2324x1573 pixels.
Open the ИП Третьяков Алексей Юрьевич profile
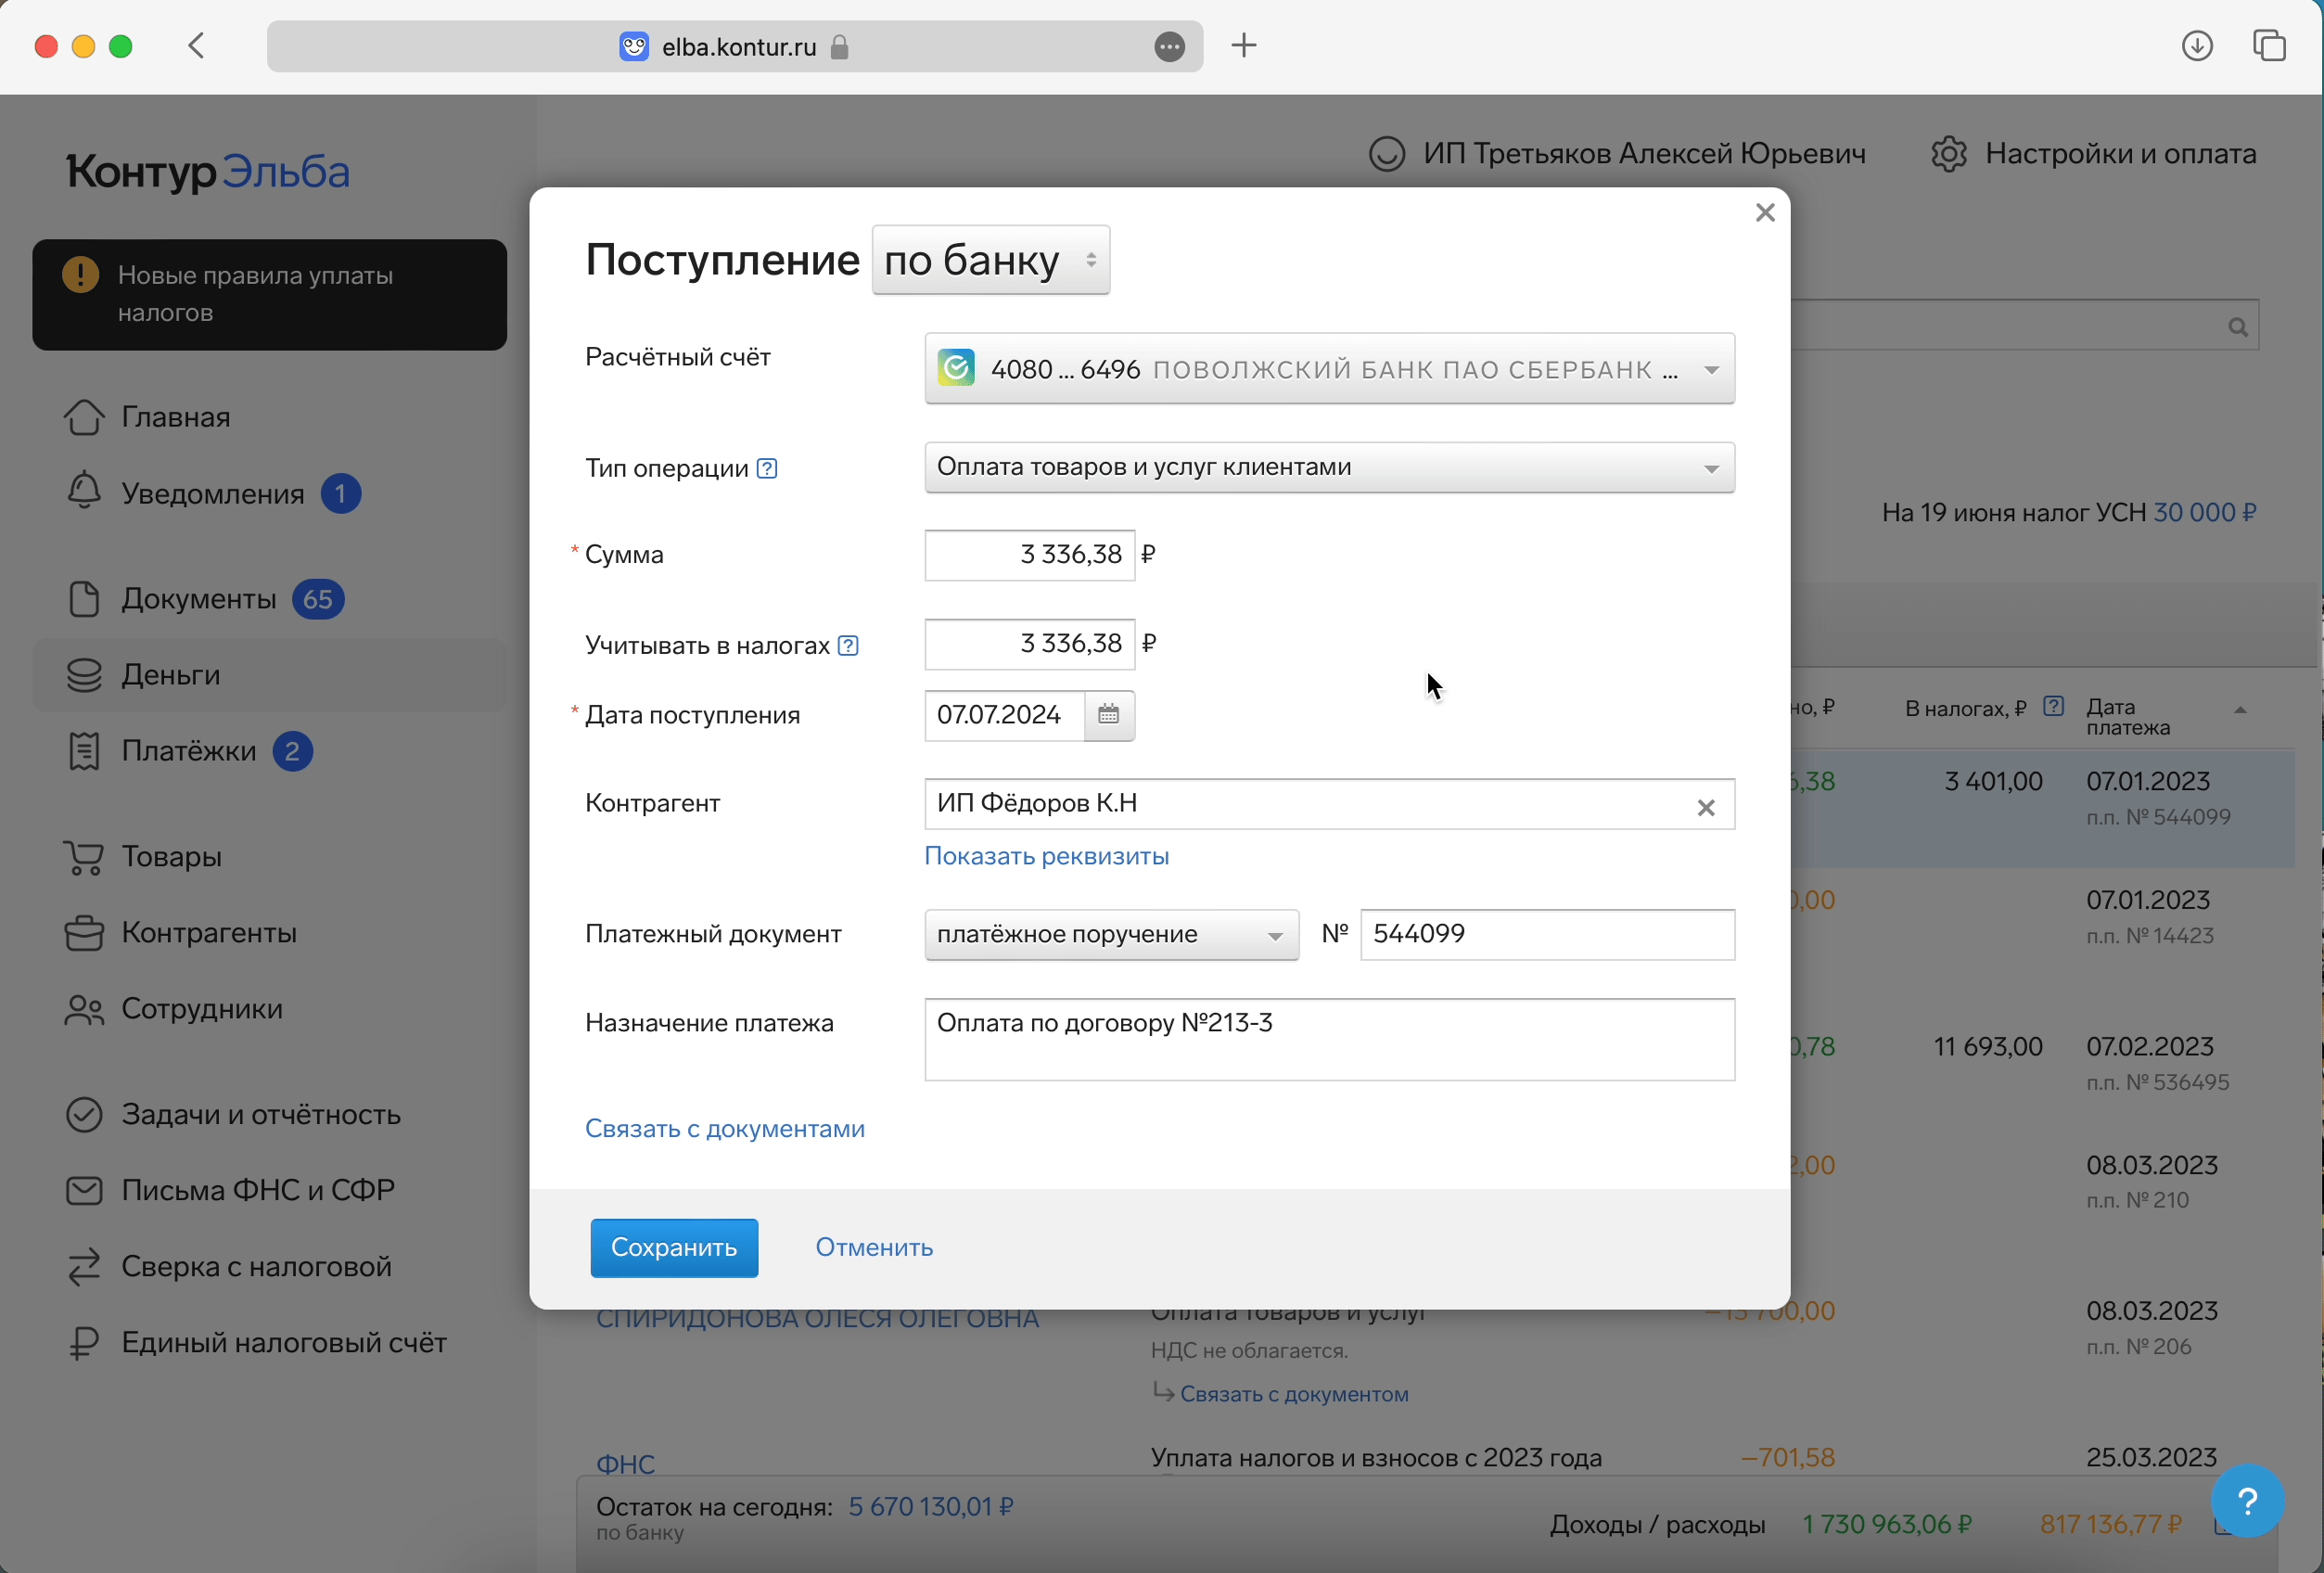point(1617,154)
